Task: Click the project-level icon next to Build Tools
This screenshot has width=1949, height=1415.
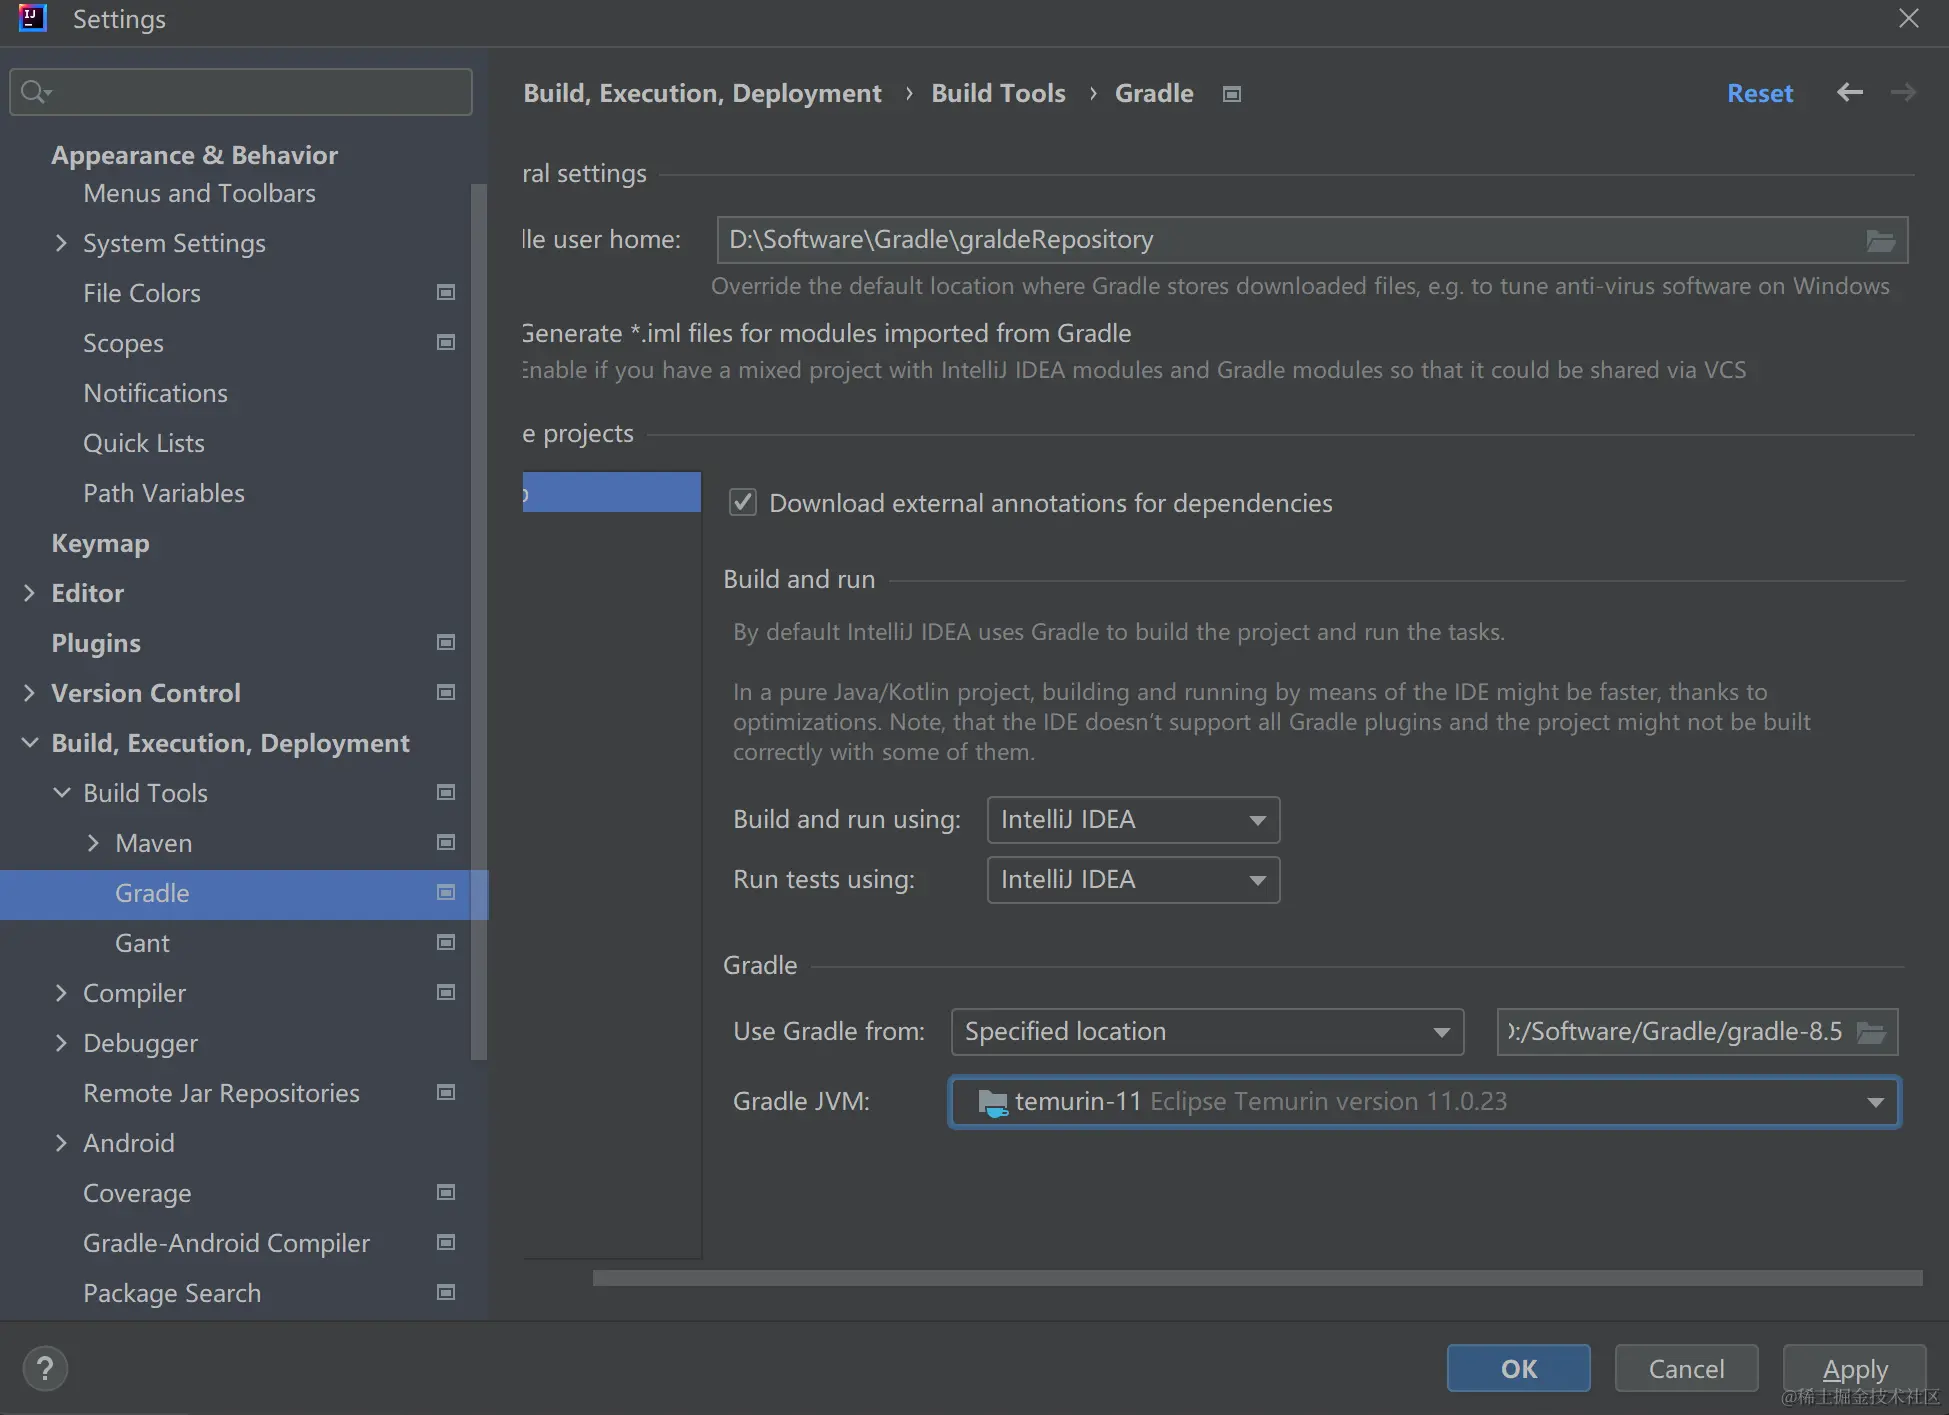Action: [446, 792]
